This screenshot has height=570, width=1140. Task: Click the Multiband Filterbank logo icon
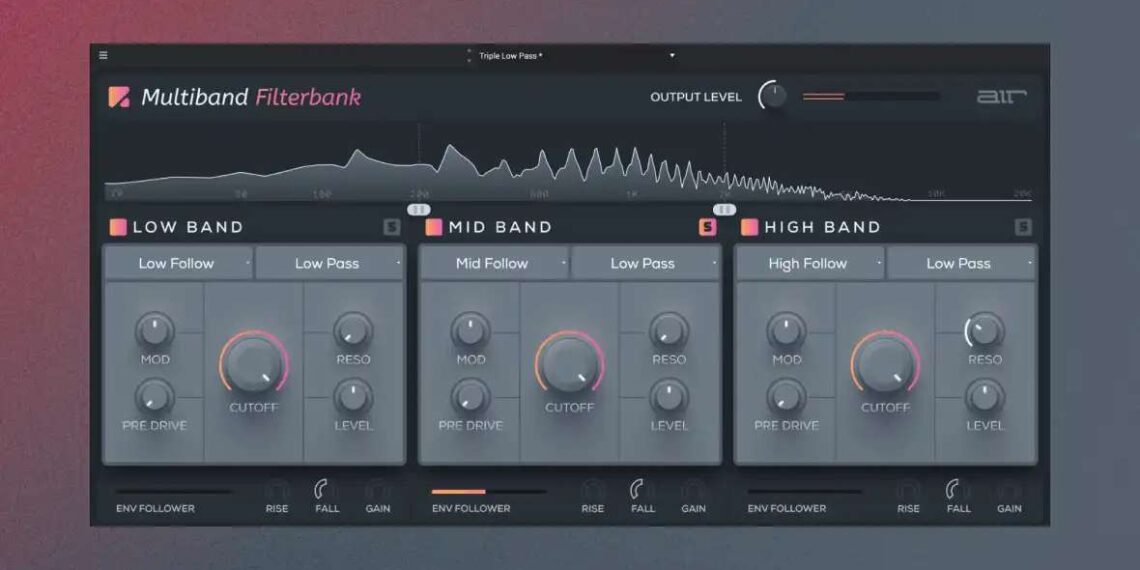click(x=119, y=97)
